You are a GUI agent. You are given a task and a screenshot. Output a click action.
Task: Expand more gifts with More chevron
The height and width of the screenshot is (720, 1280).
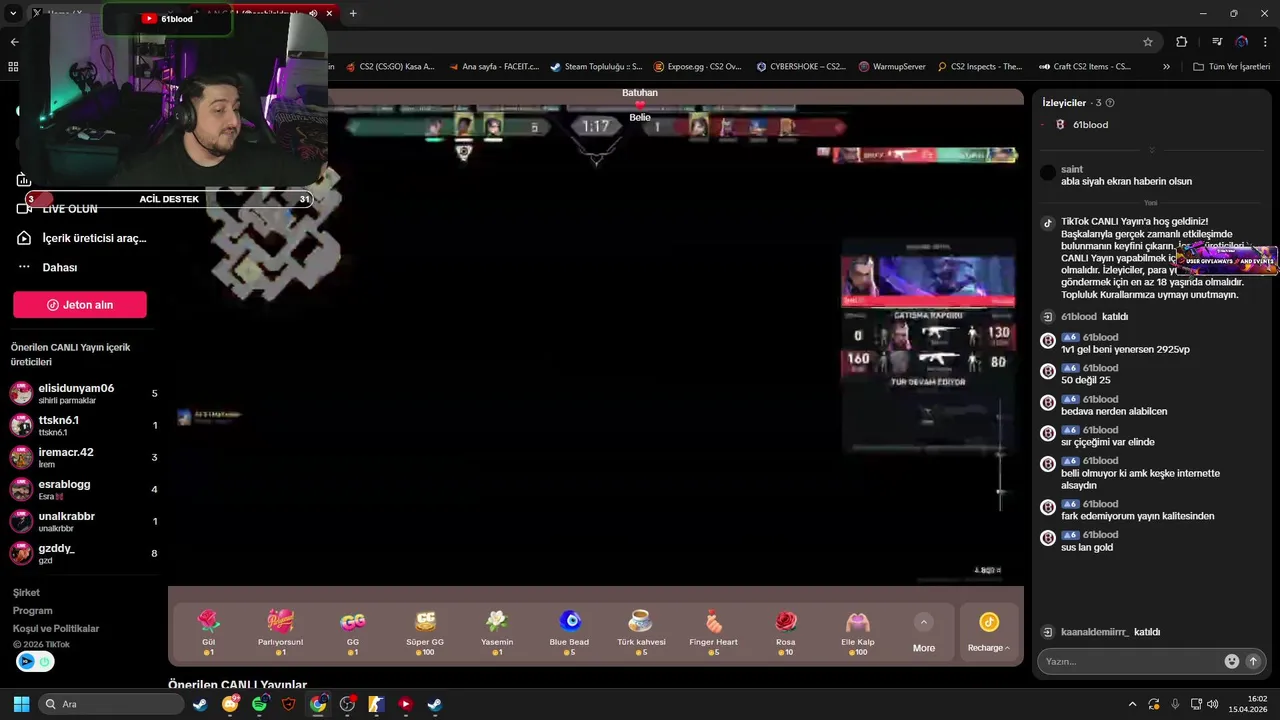coord(924,622)
